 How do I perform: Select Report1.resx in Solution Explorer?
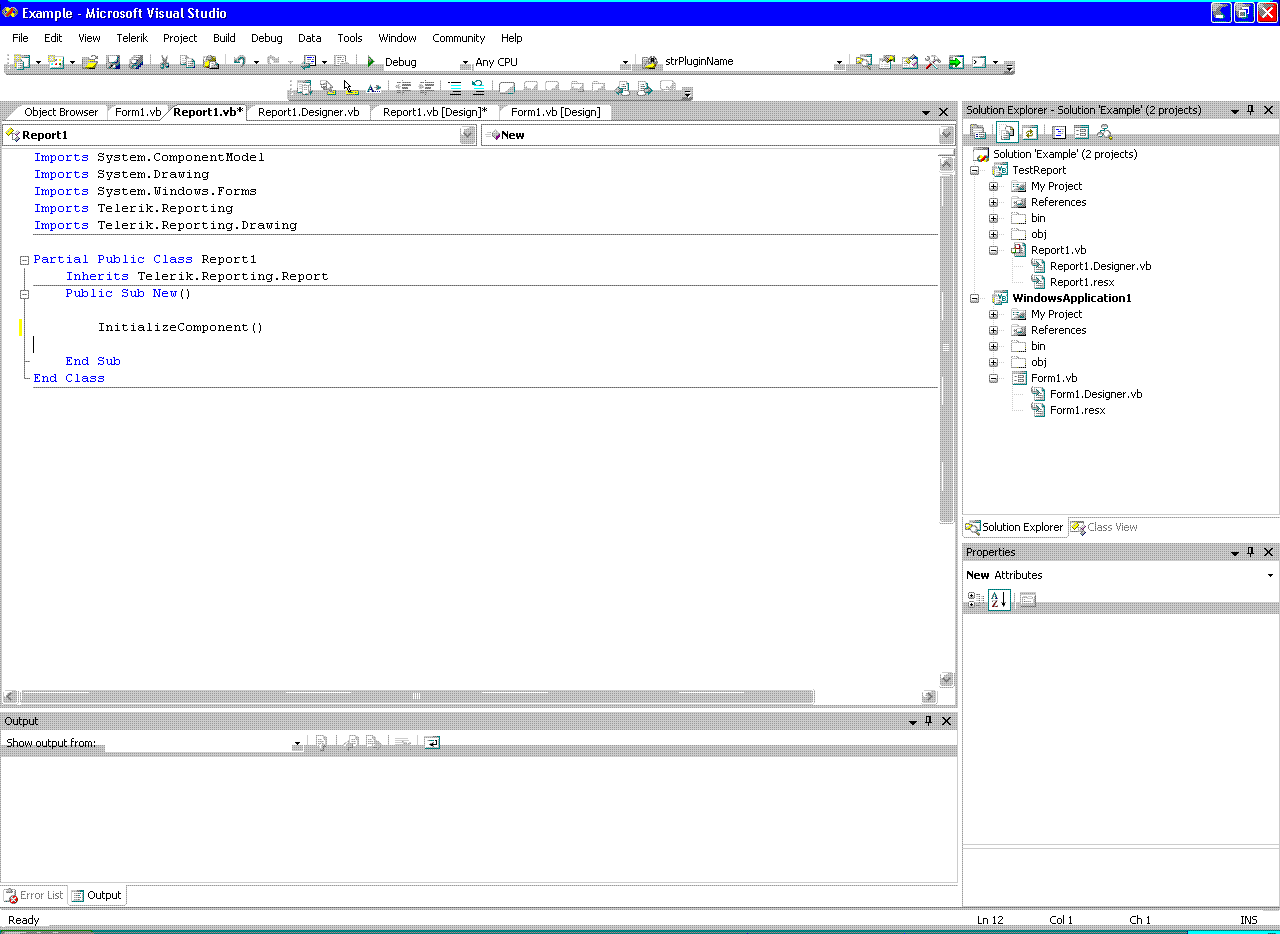click(1082, 282)
